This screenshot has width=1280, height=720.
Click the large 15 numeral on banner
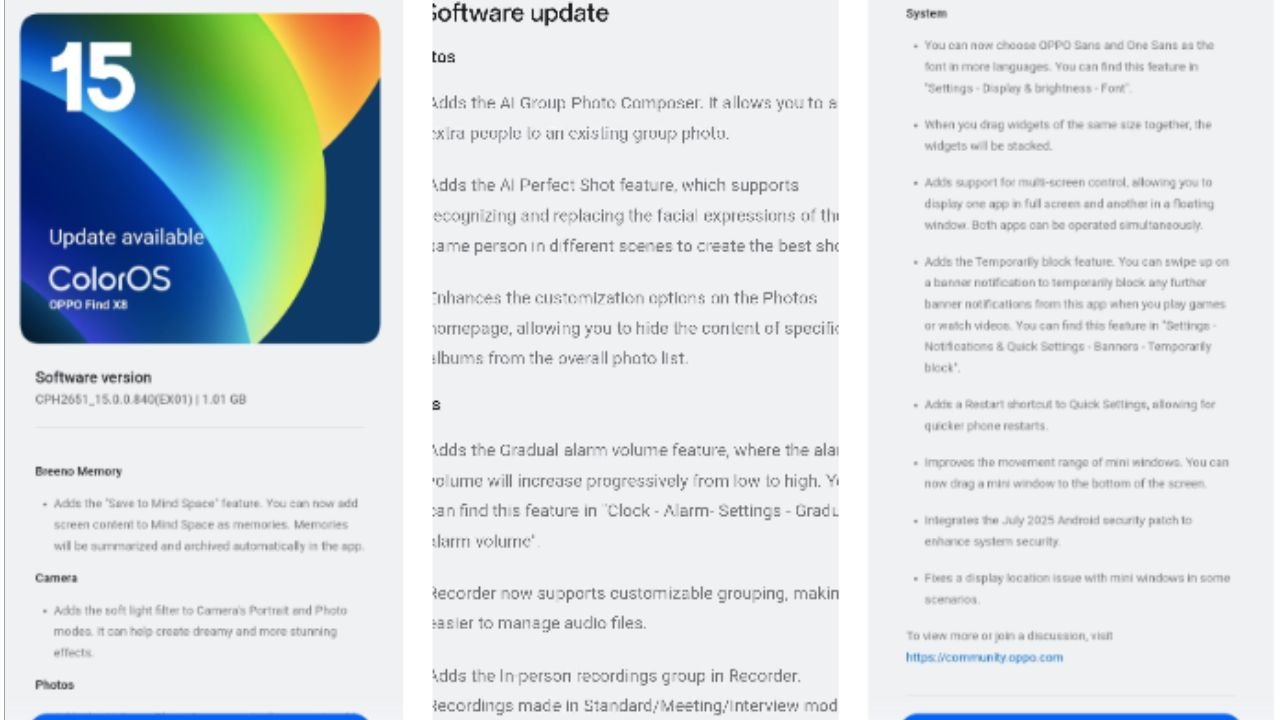[92, 76]
